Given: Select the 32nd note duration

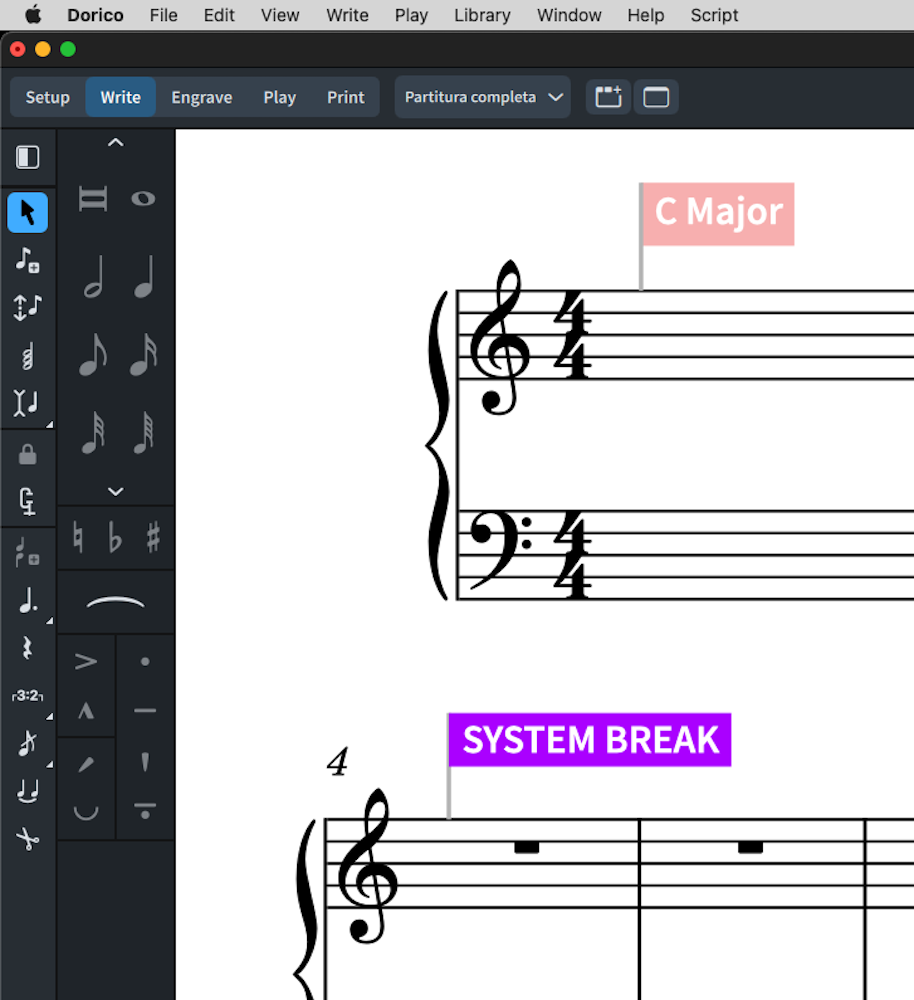Looking at the screenshot, I should [x=93, y=432].
